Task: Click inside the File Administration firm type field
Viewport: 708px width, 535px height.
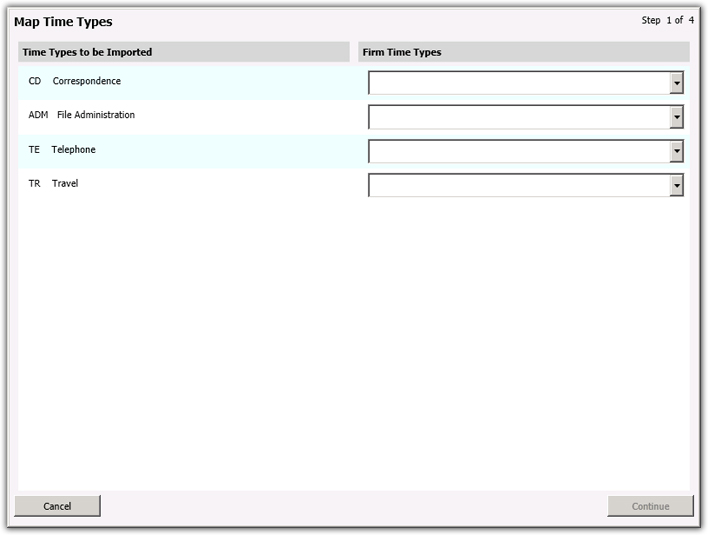Action: click(519, 118)
